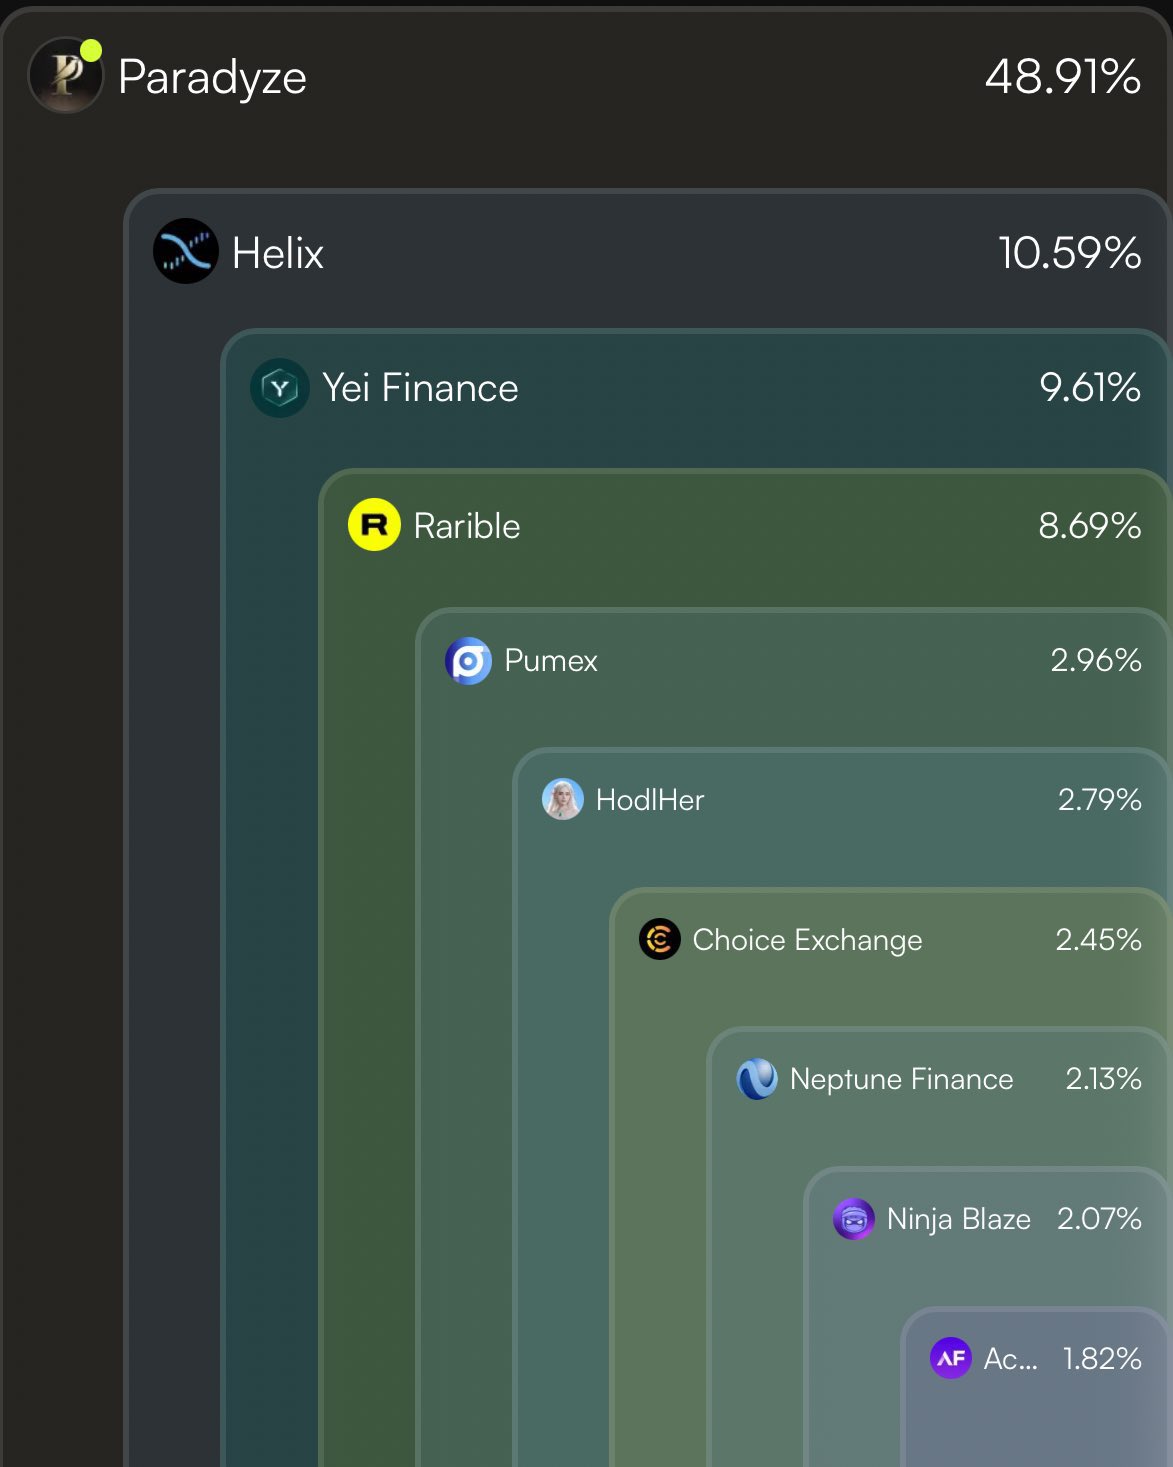Select the Yei Finance label
This screenshot has width=1173, height=1467.
pyautogui.click(x=420, y=388)
